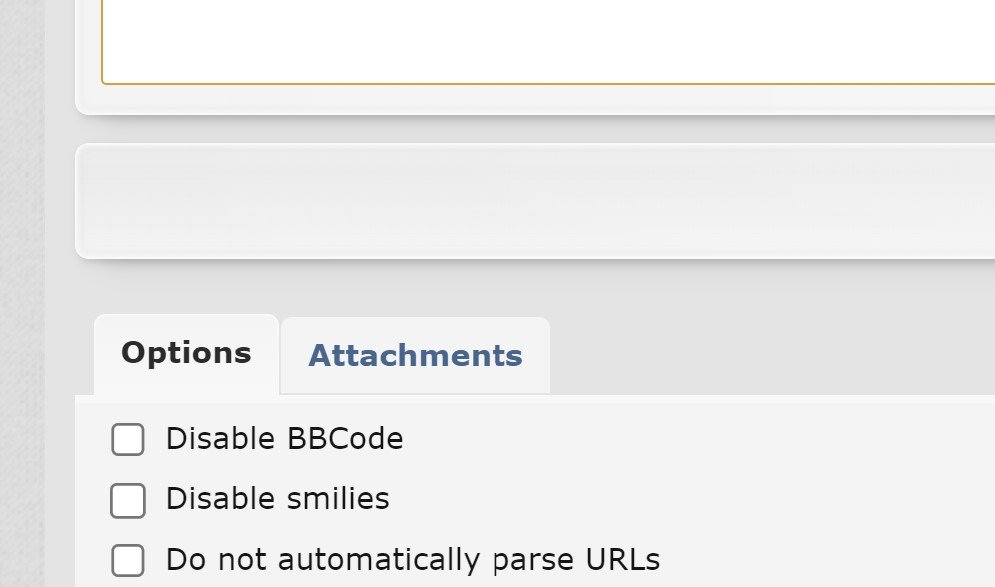995x587 pixels.
Task: Toggle BBCode off using its square box
Action: 128,439
